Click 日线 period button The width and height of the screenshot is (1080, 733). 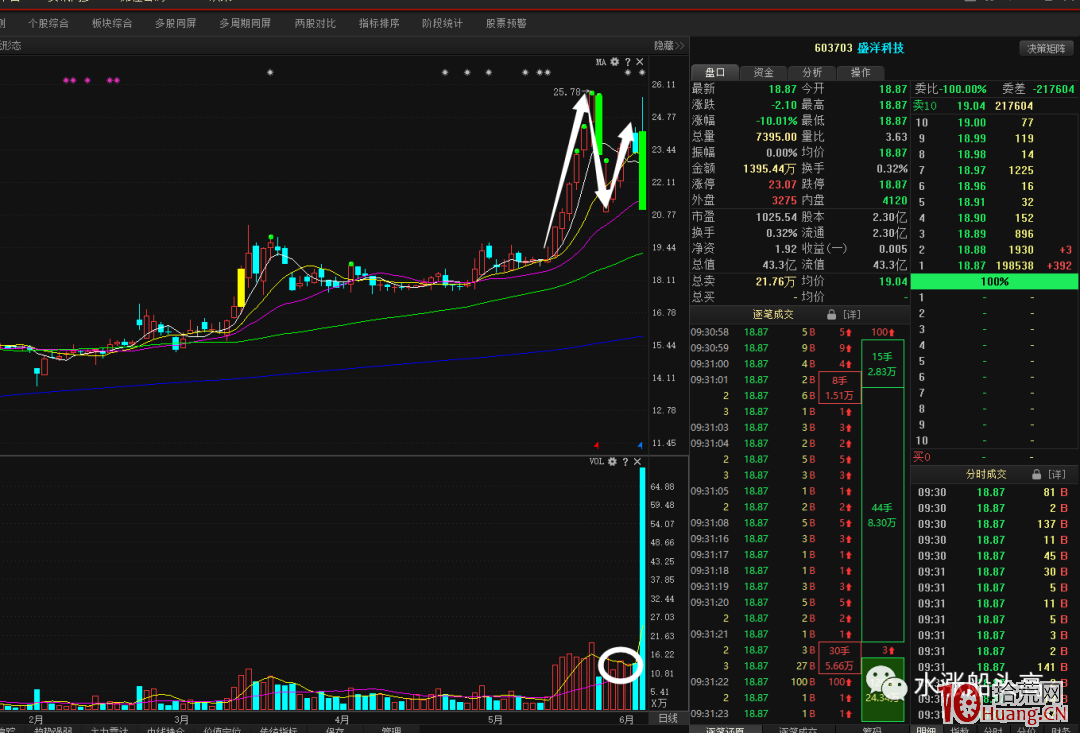(668, 719)
